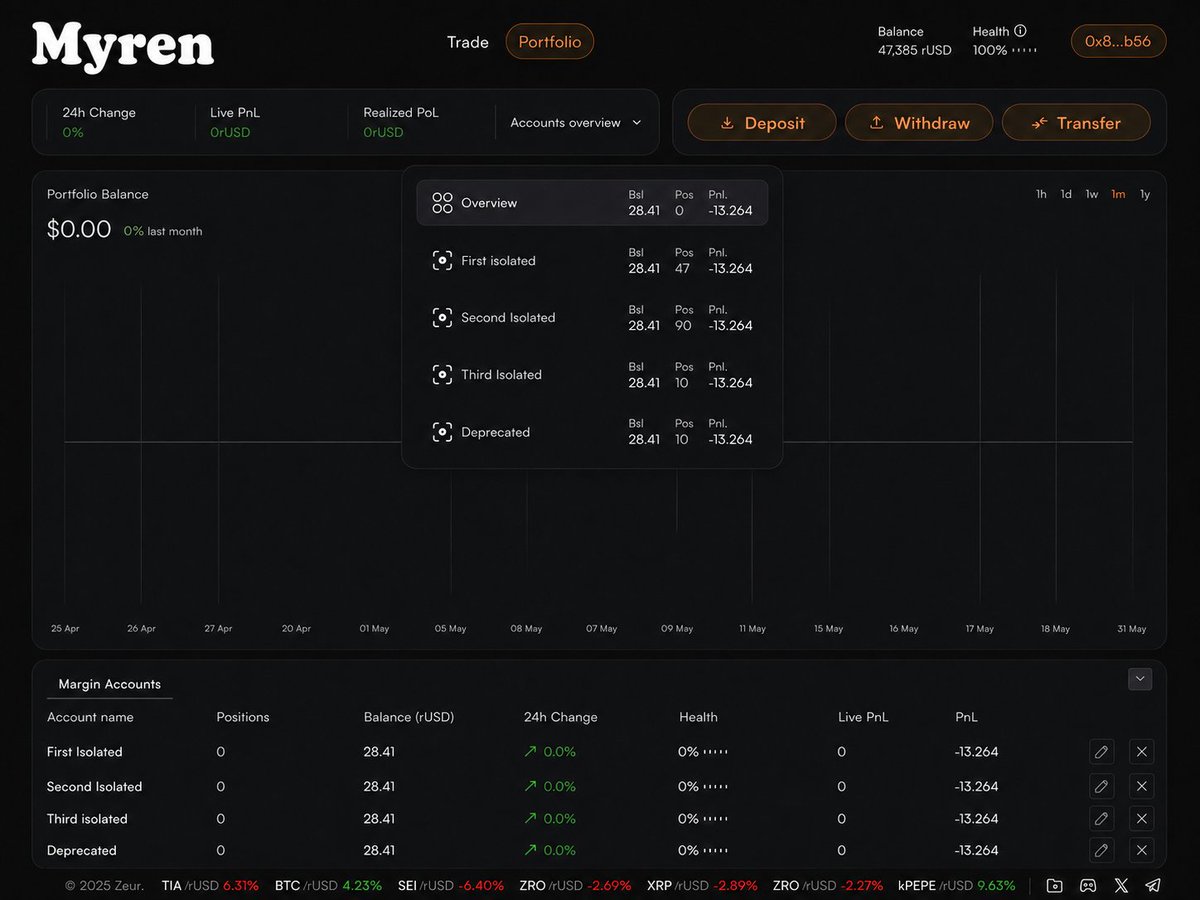Click the Second Isolated account name in table
The image size is (1200, 900).
(x=95, y=786)
